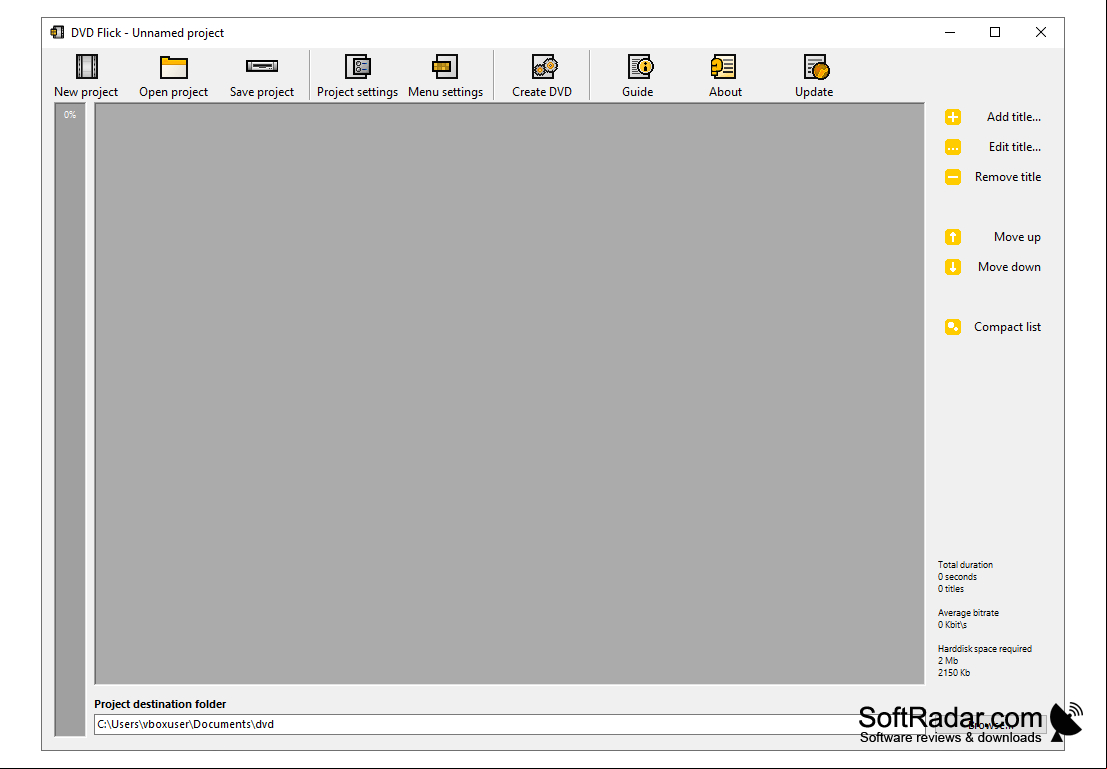Open Project settings
Viewport: 1107px width, 769px height.
(357, 76)
